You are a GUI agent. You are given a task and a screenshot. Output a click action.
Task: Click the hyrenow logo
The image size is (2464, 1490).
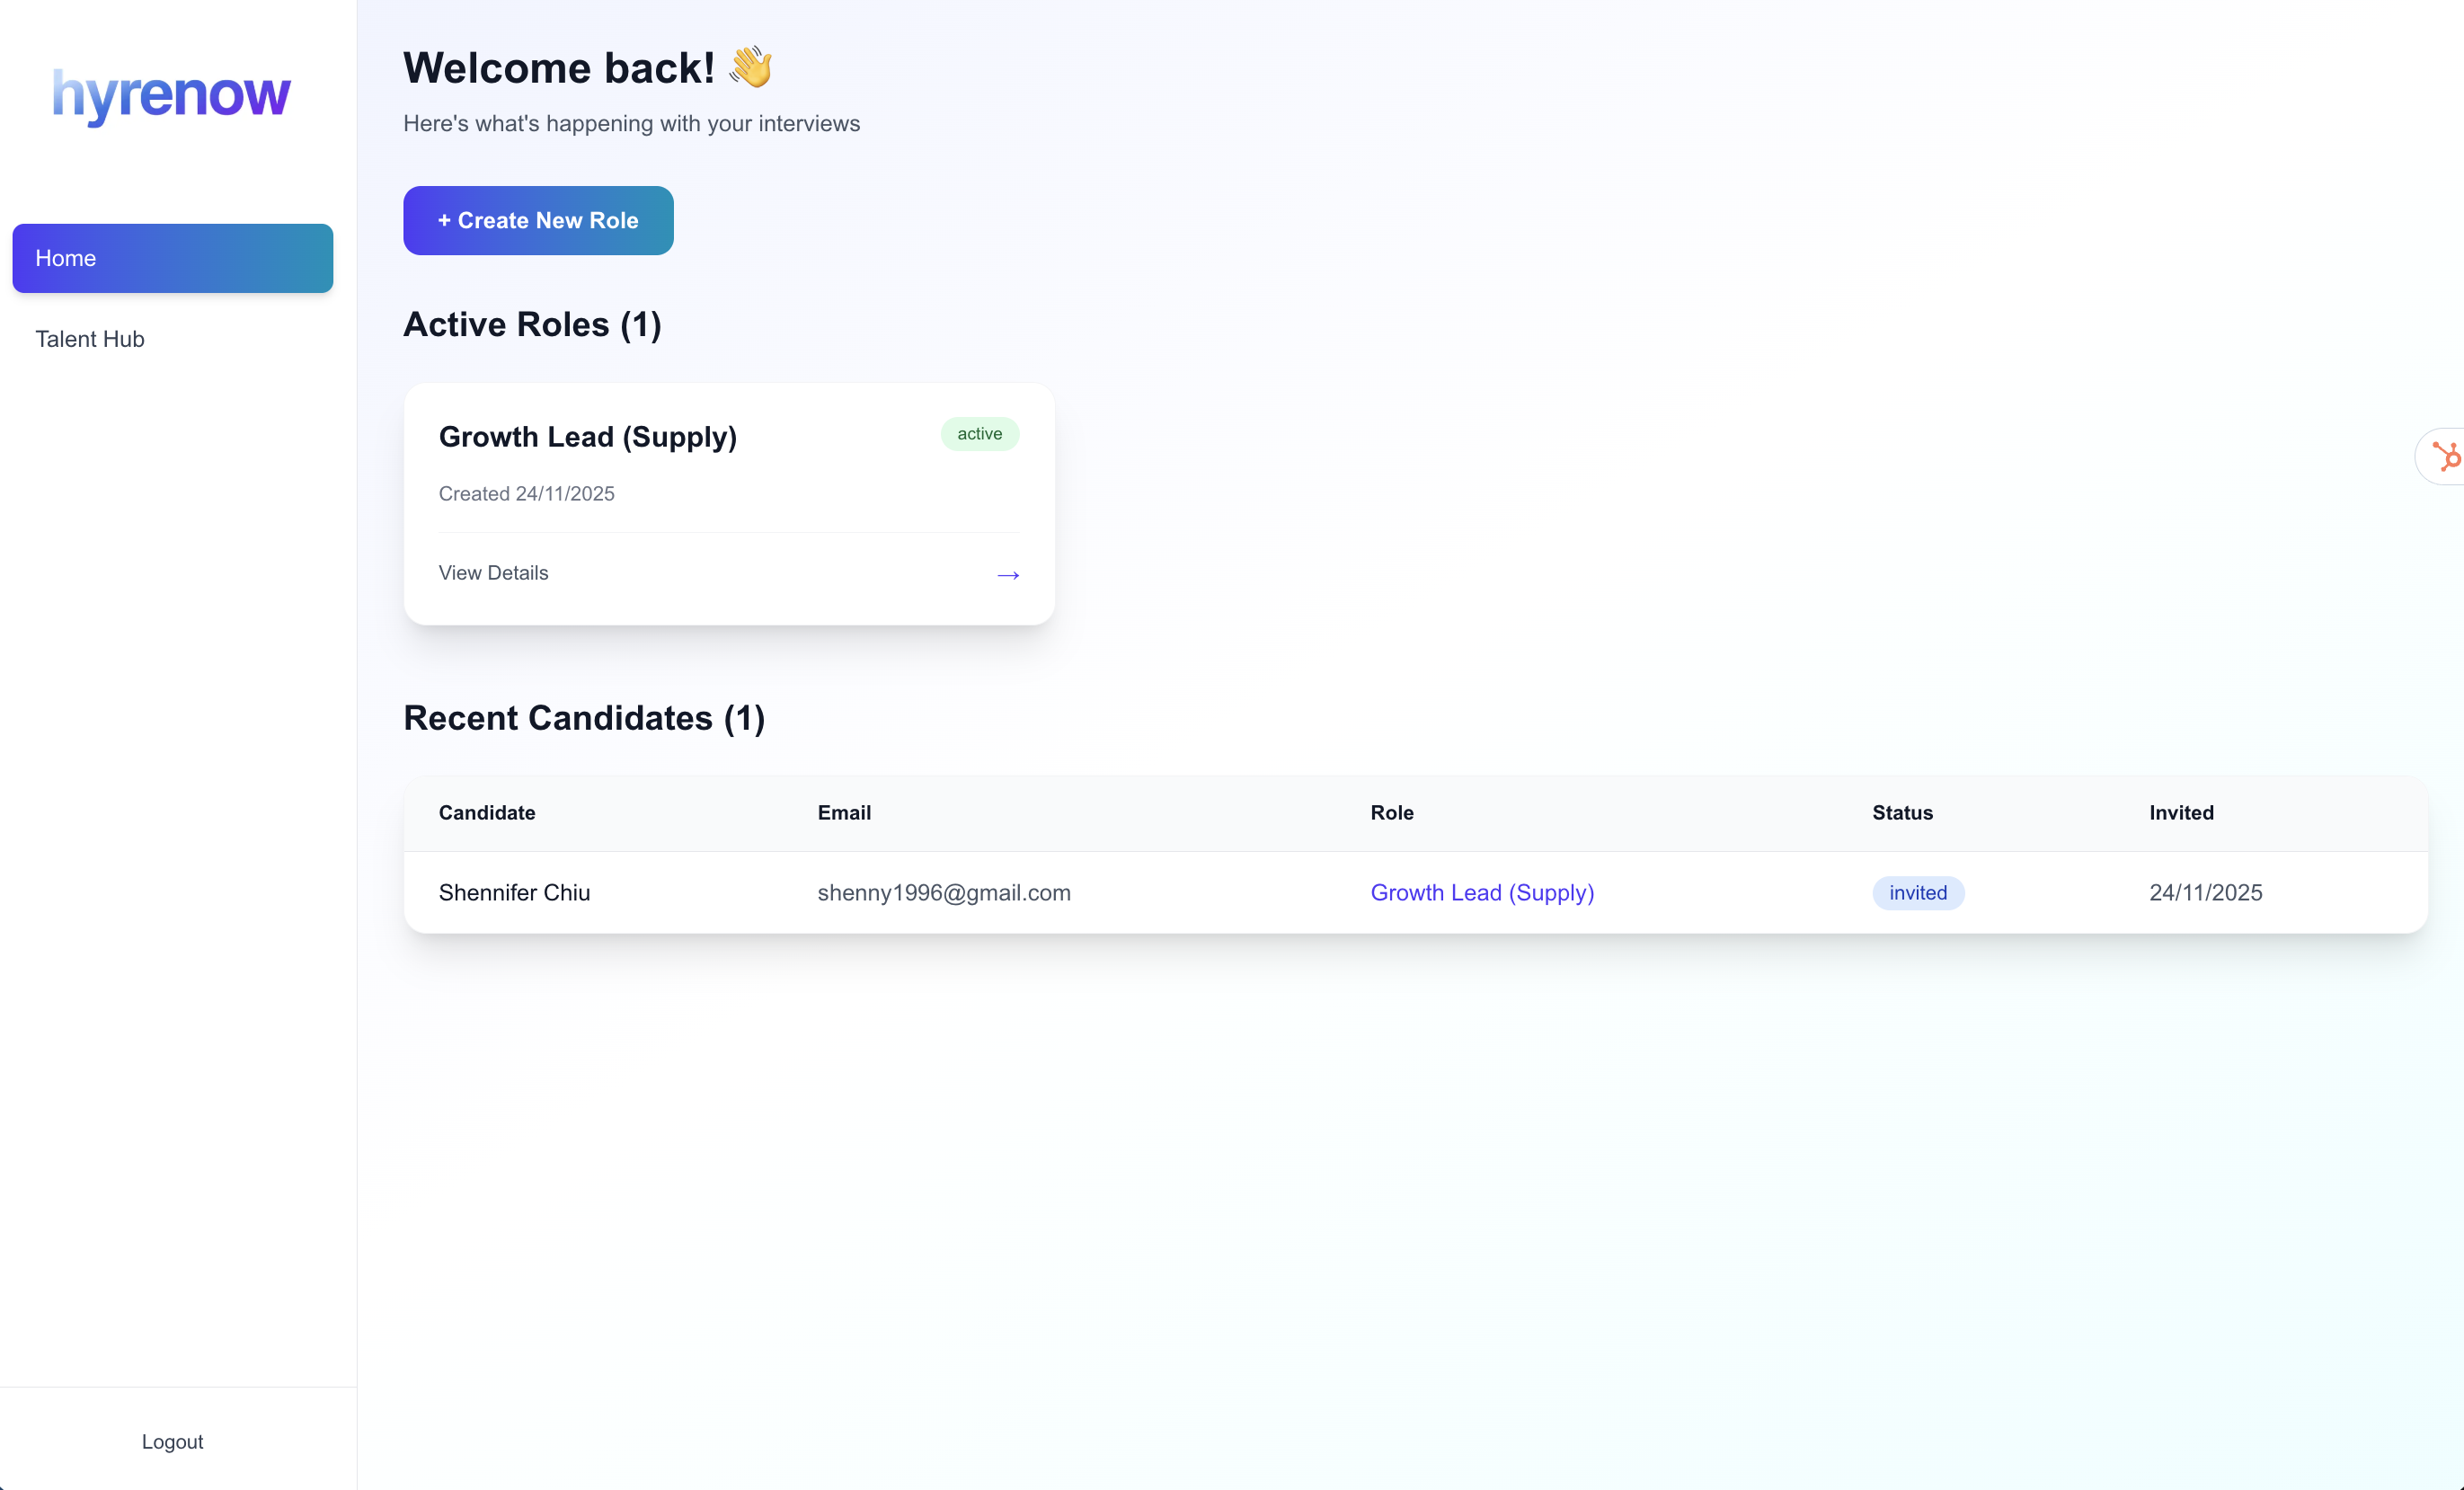point(171,95)
